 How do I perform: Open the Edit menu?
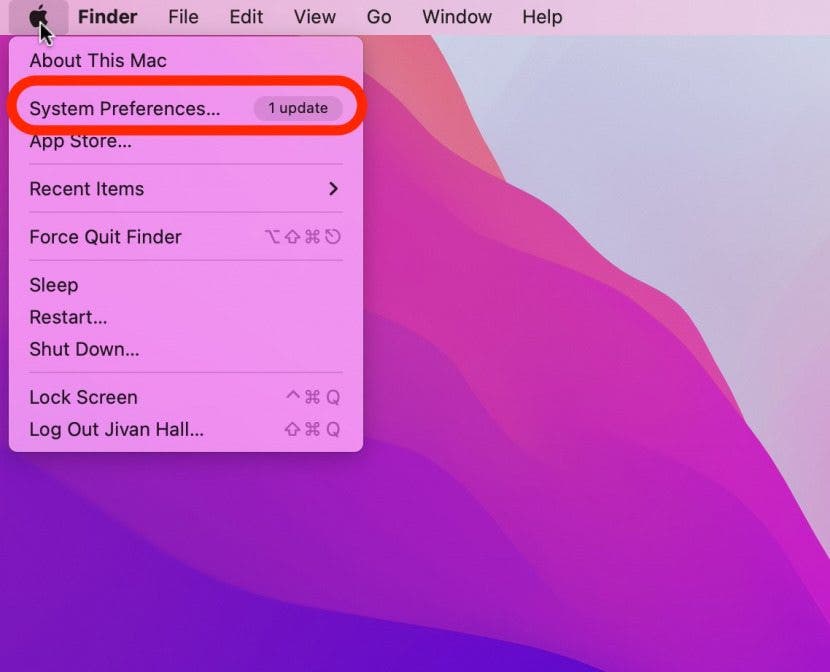pos(246,17)
